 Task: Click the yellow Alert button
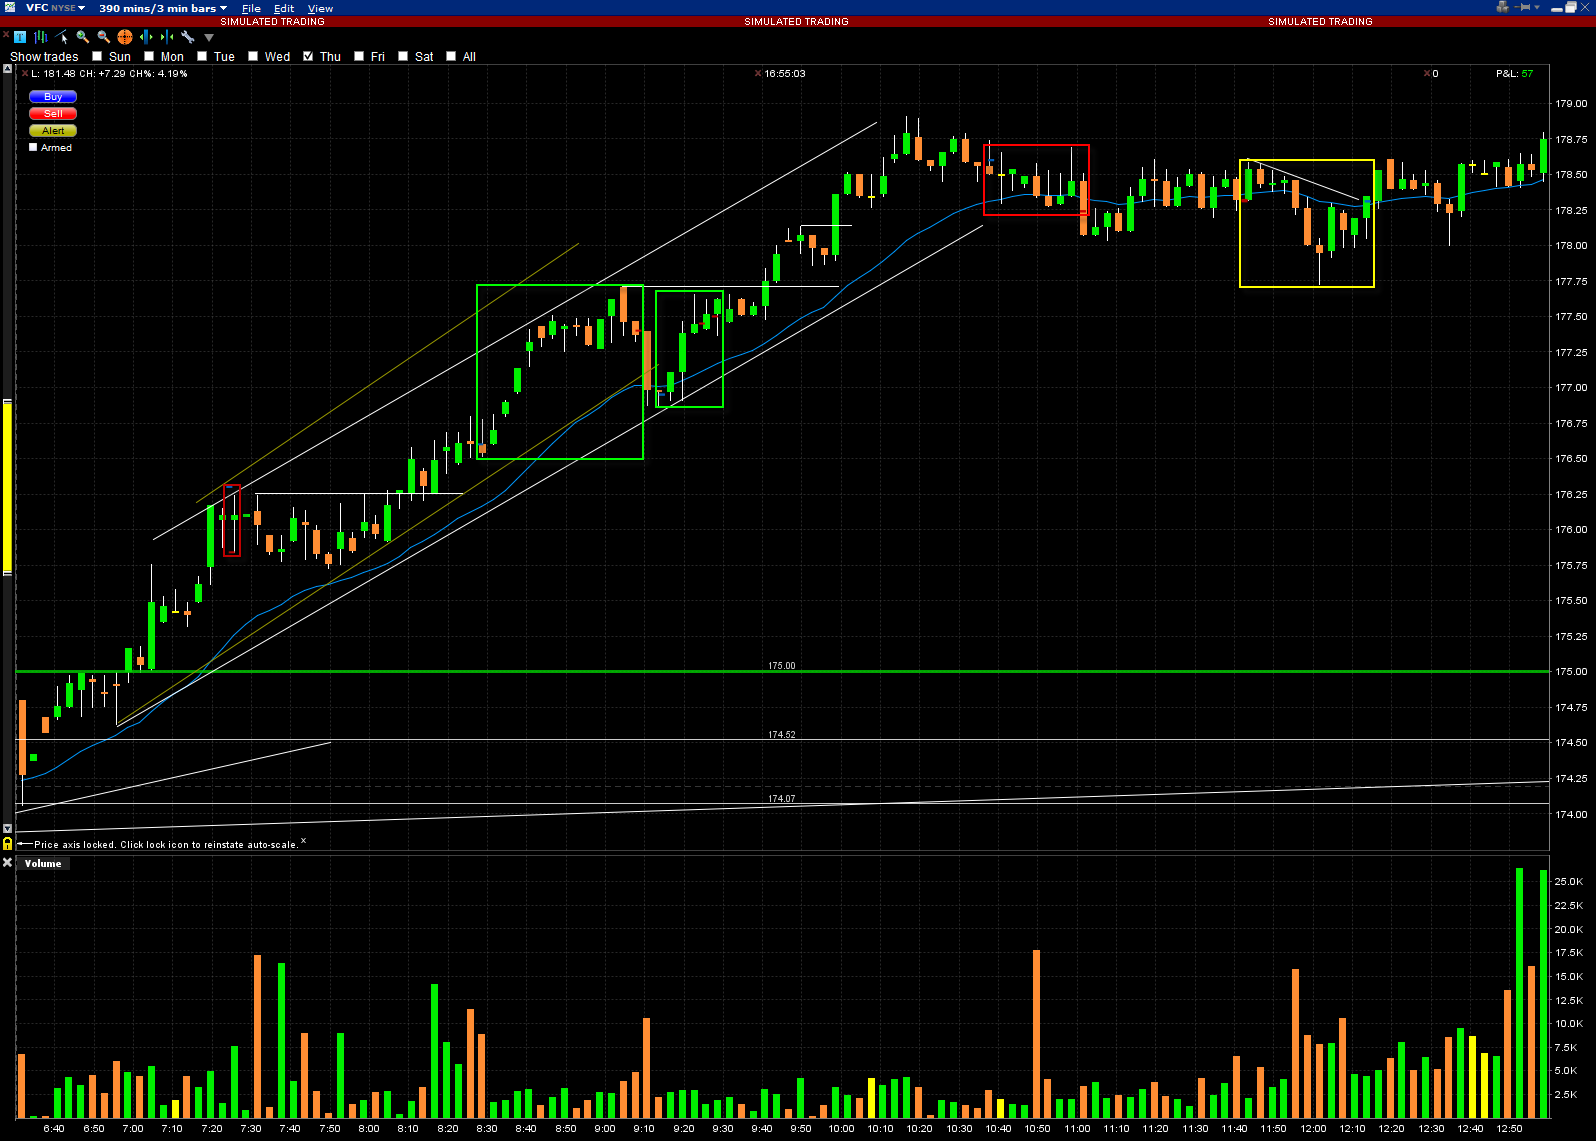click(53, 131)
